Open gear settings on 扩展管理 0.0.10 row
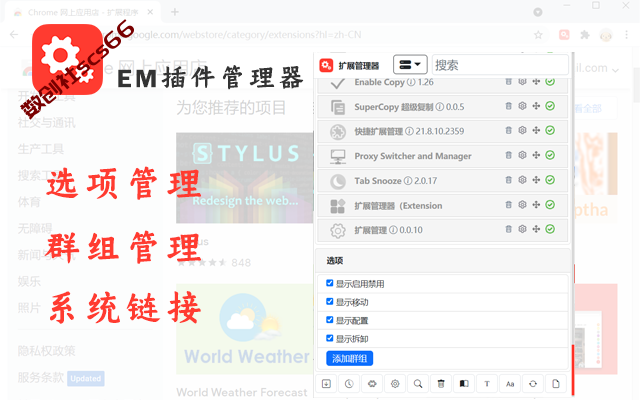Image resolution: width=640 pixels, height=400 pixels. 522,229
